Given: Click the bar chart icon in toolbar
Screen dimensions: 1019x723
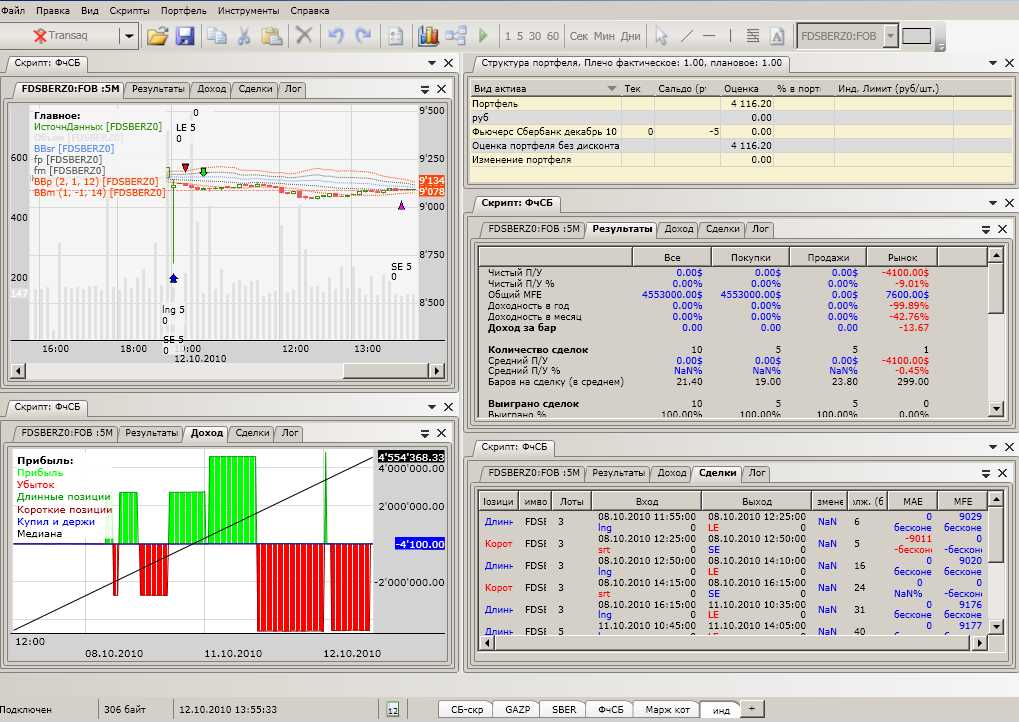Looking at the screenshot, I should click(x=429, y=36).
